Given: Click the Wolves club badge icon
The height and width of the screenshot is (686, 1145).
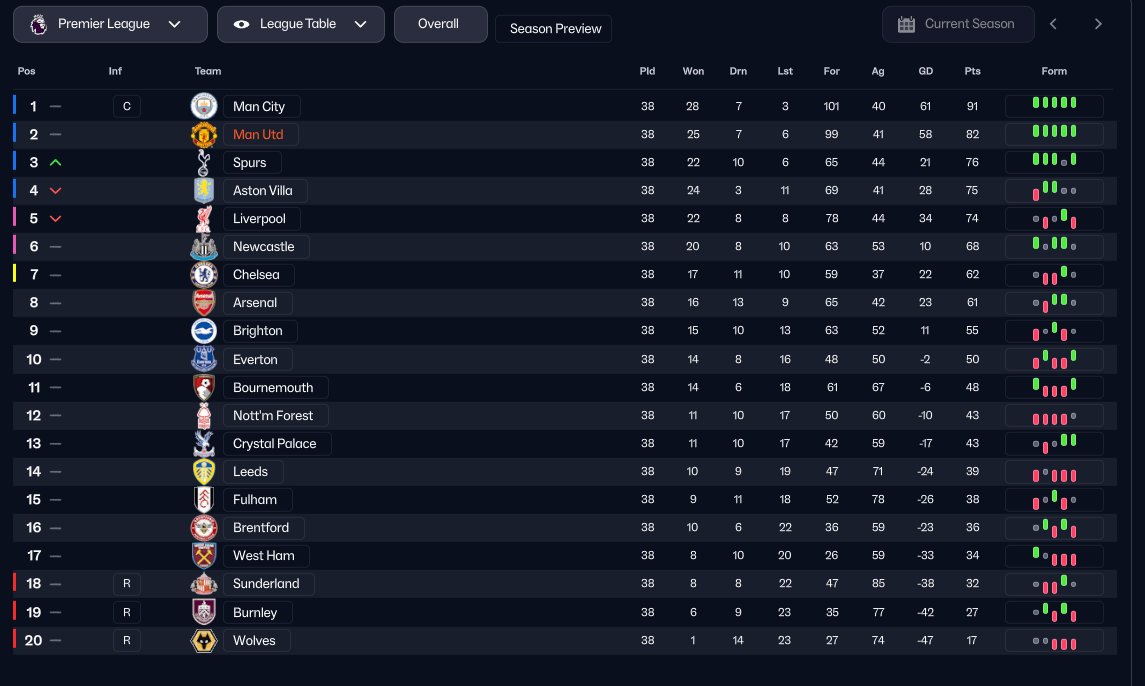Looking at the screenshot, I should coord(204,640).
